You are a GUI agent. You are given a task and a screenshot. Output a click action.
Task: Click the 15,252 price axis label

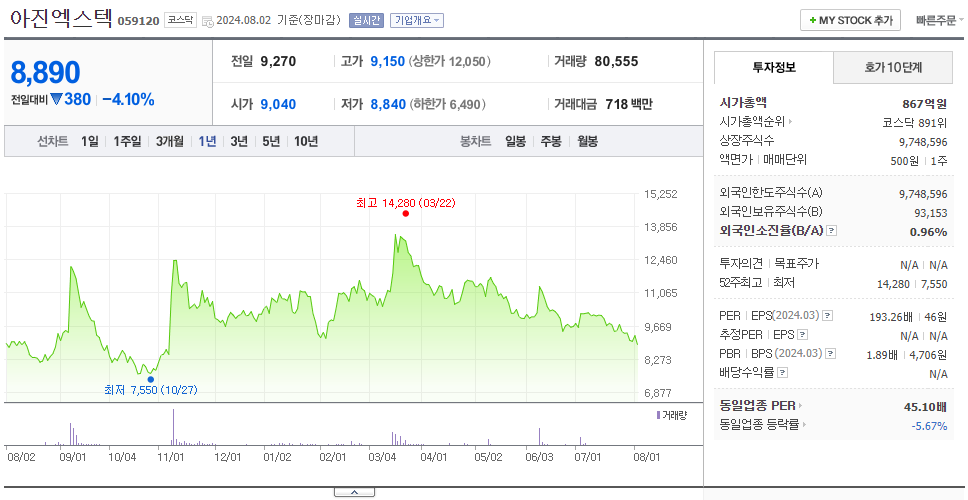pos(661,194)
